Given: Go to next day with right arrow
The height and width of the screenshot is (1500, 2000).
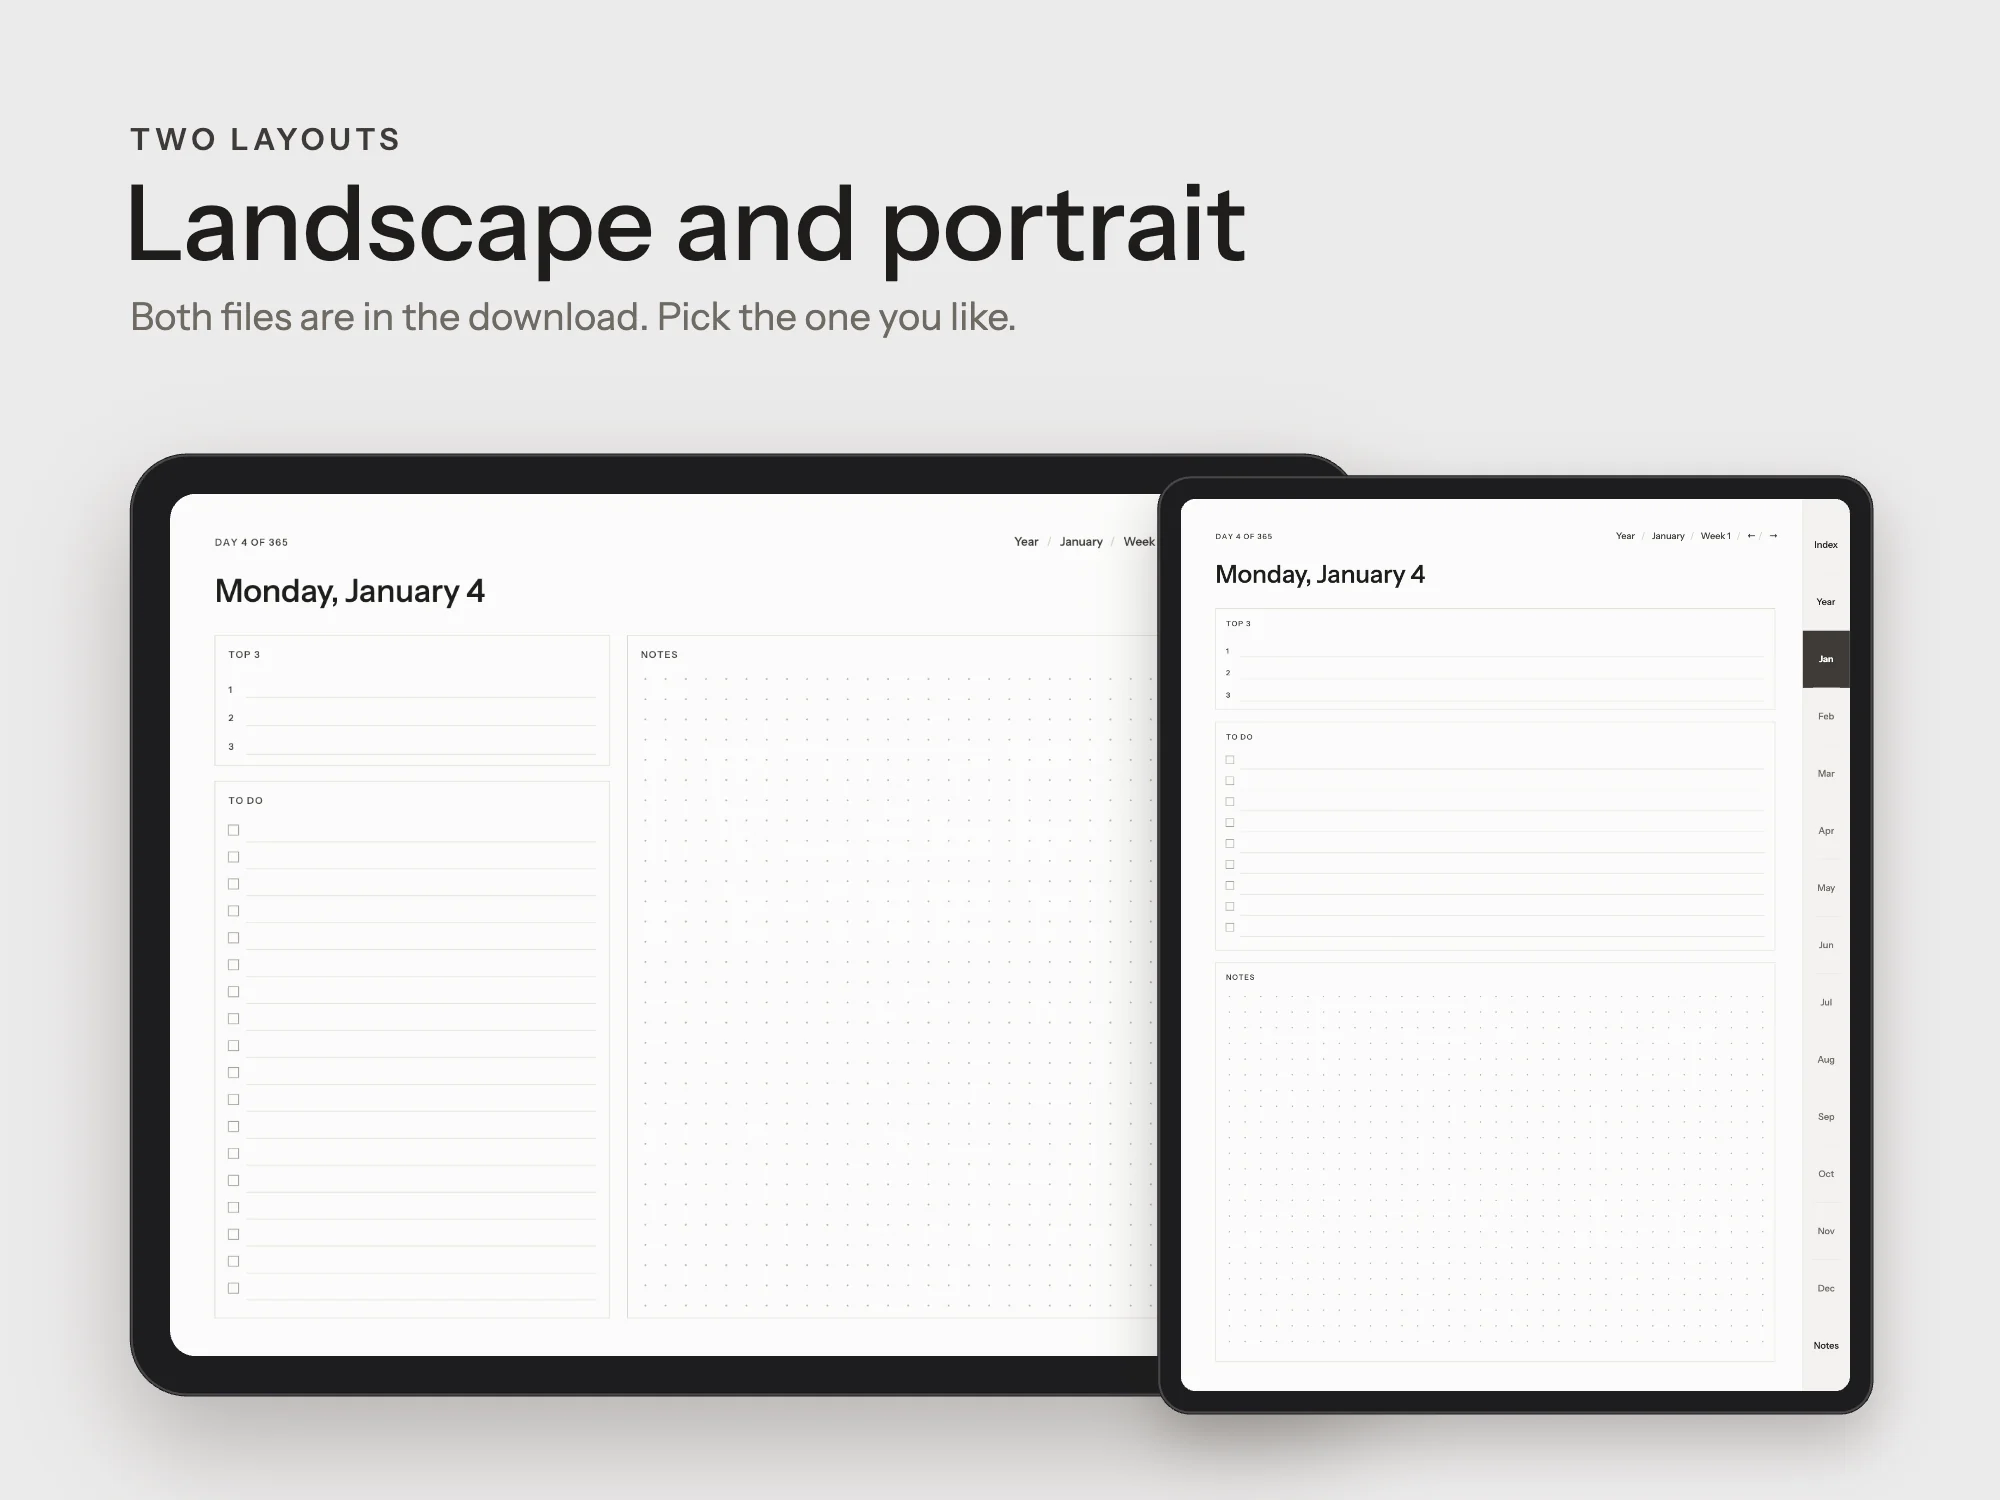Looking at the screenshot, I should coord(1773,536).
